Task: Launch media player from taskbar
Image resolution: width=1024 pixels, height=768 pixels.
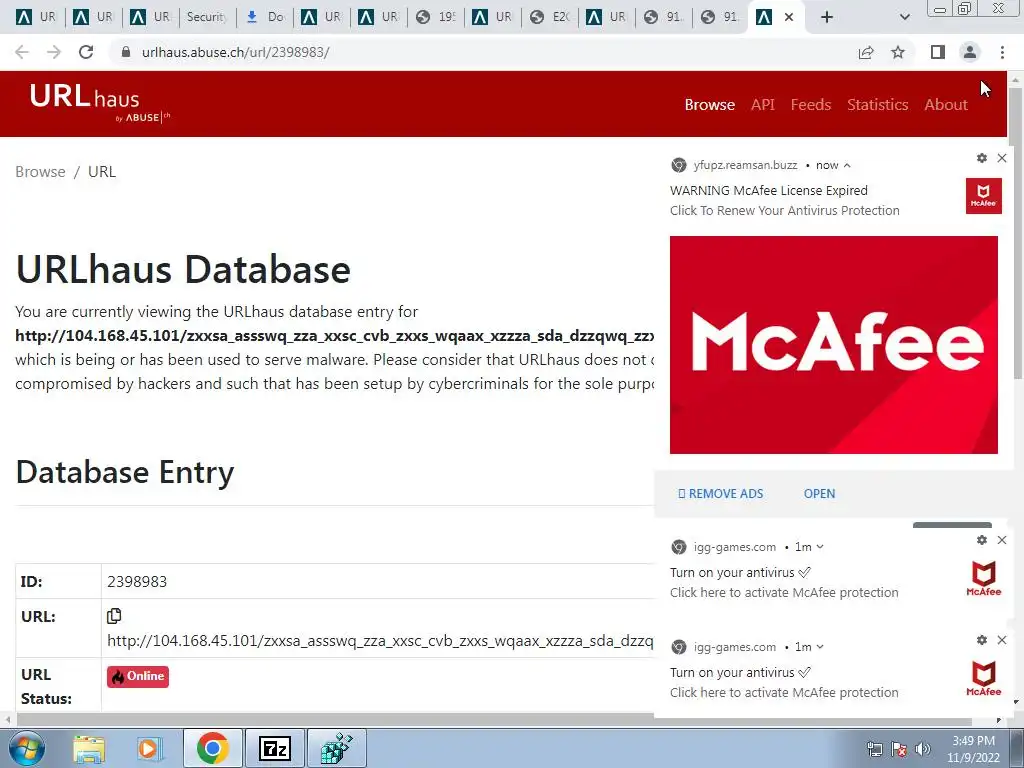Action: point(148,748)
